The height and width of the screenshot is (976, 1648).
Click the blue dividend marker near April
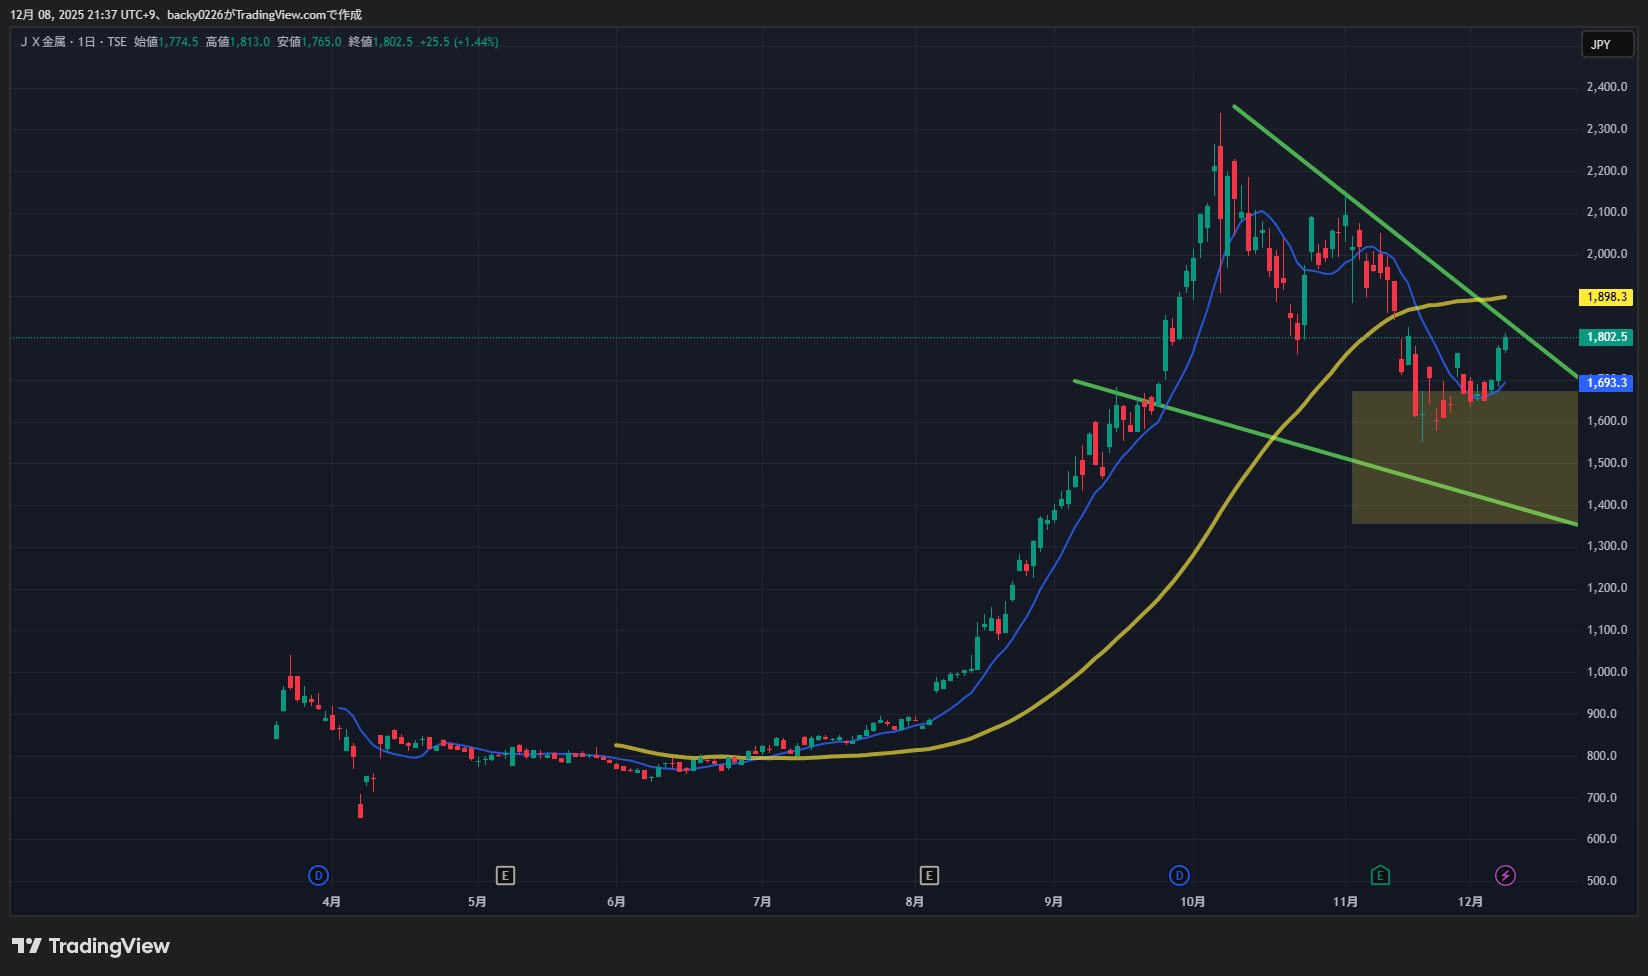[x=318, y=876]
